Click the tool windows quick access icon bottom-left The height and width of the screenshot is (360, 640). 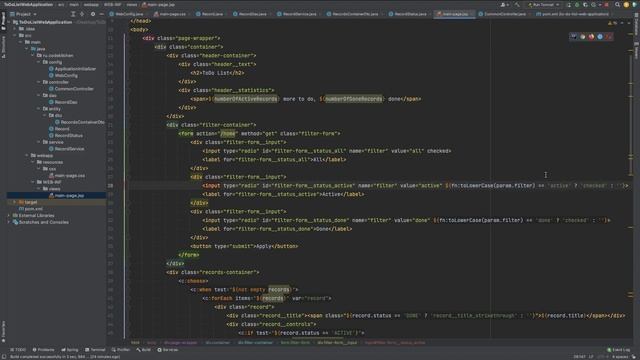[3, 356]
